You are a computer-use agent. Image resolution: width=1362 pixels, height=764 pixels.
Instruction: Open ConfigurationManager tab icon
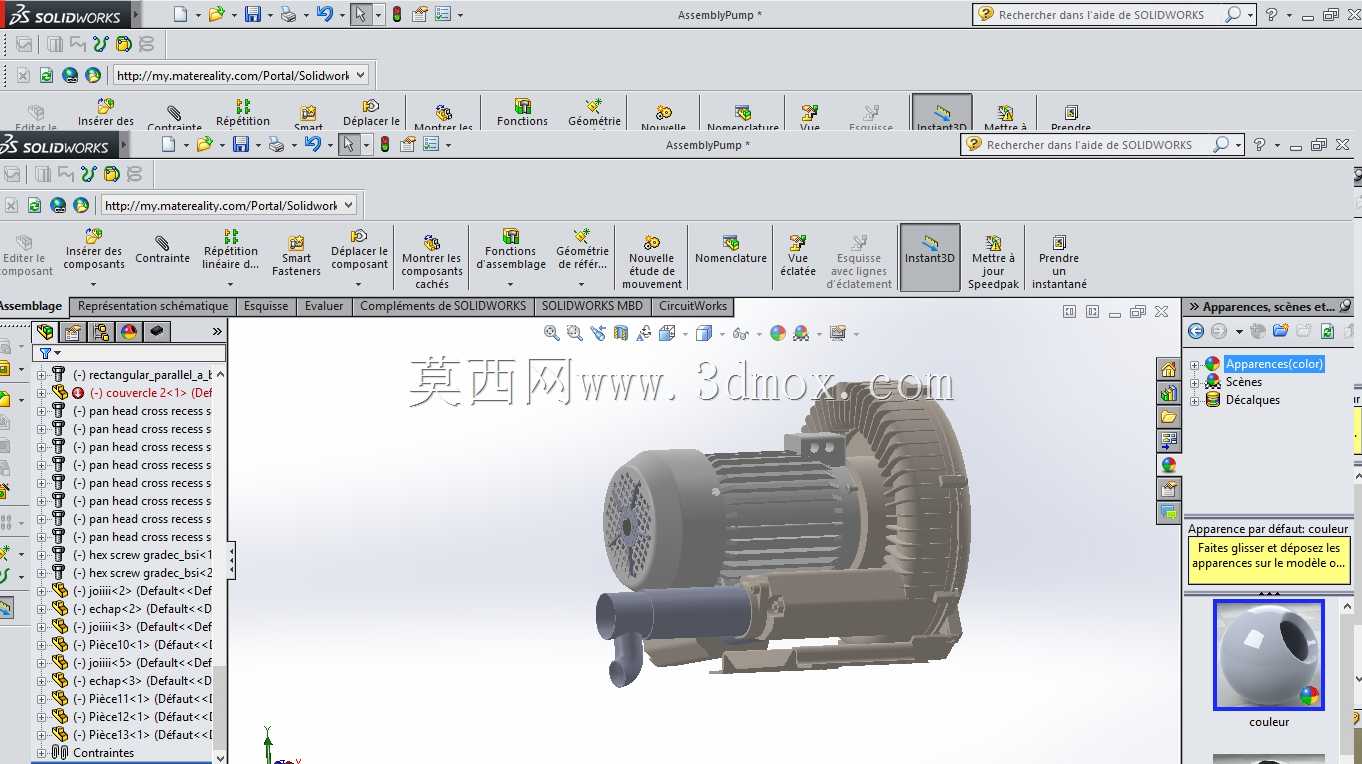[101, 332]
